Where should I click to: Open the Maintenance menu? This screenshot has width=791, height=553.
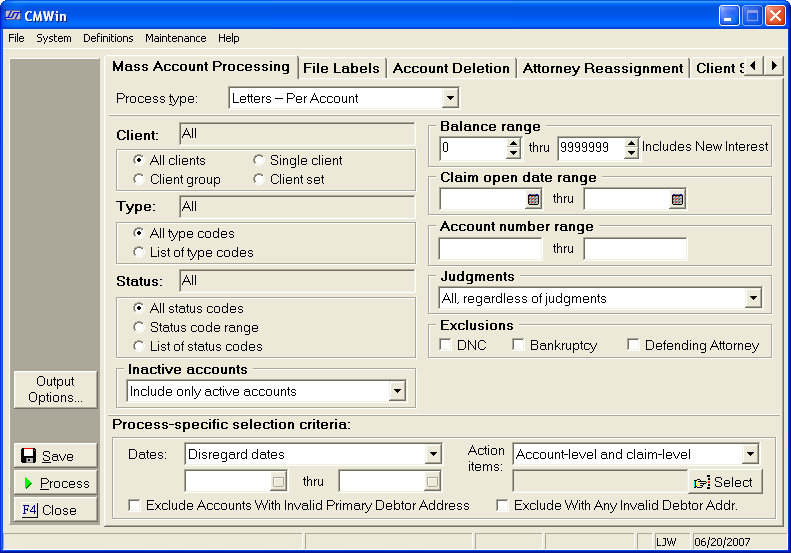[x=175, y=38]
